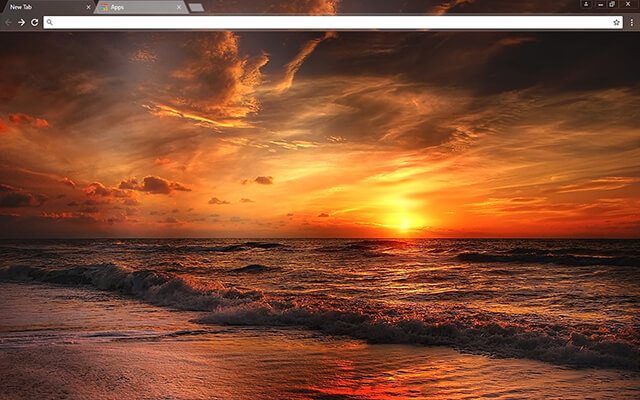Open the Chrome three-dot menu
640x400 pixels.
(630, 21)
